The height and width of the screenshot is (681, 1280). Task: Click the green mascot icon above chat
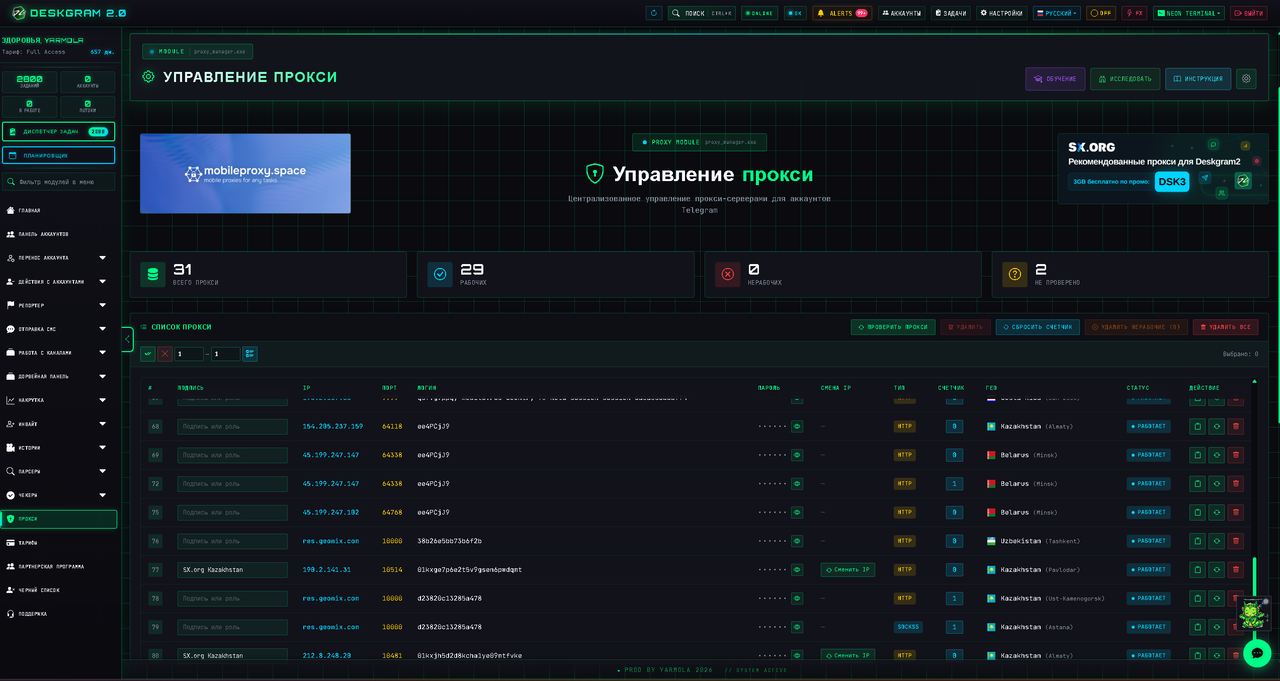[x=1252, y=613]
